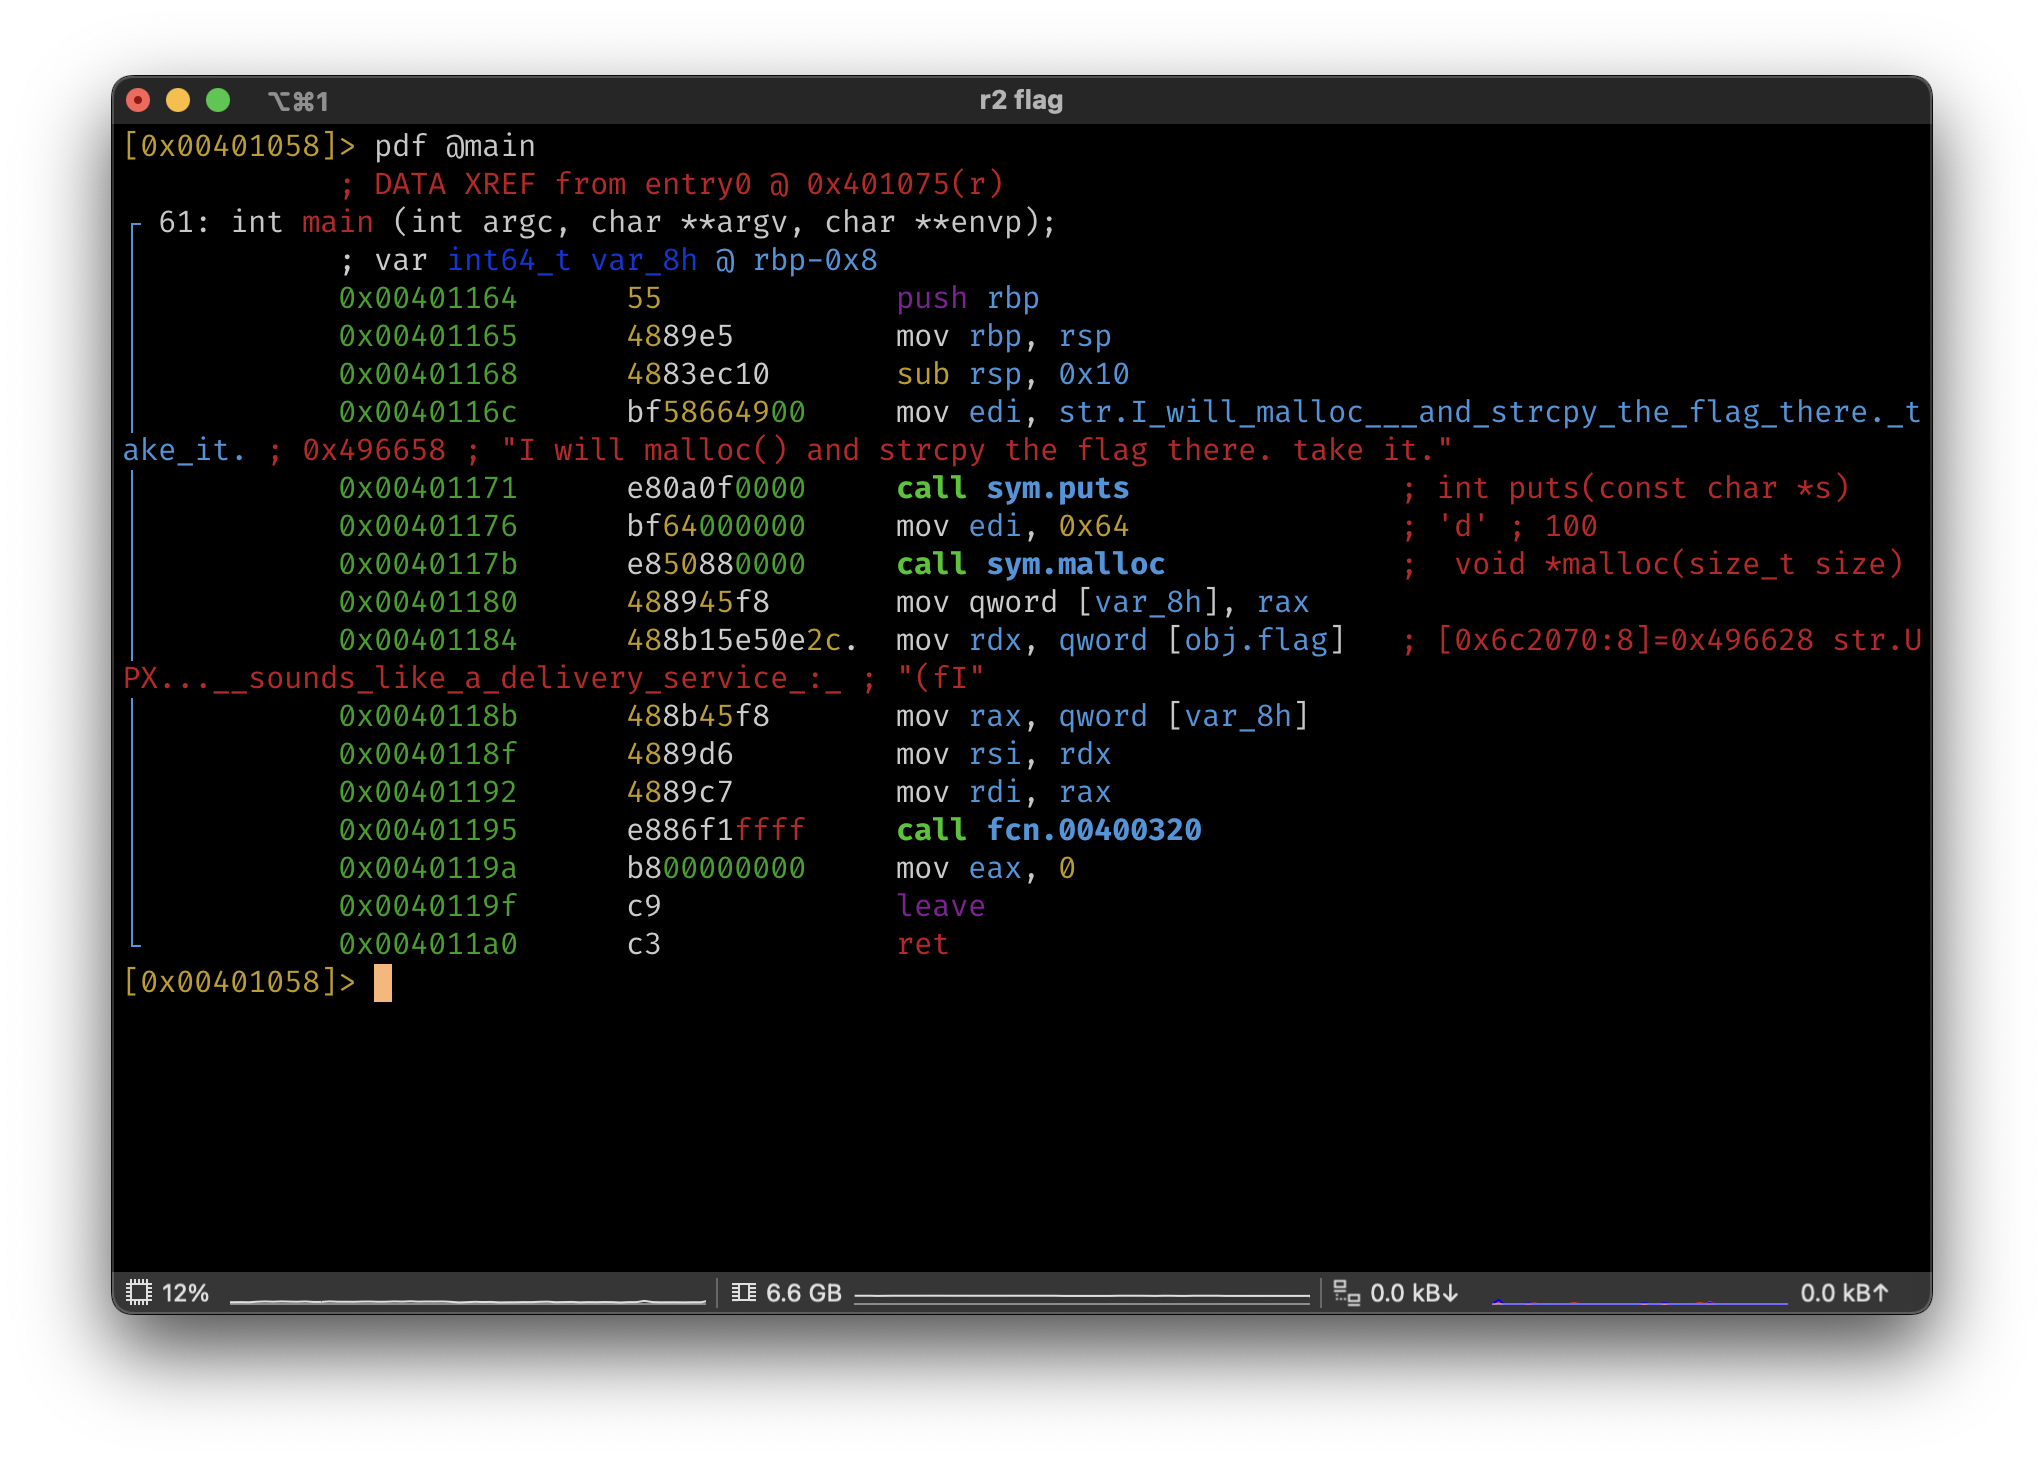Click the CPU usage graph line

467,1300
